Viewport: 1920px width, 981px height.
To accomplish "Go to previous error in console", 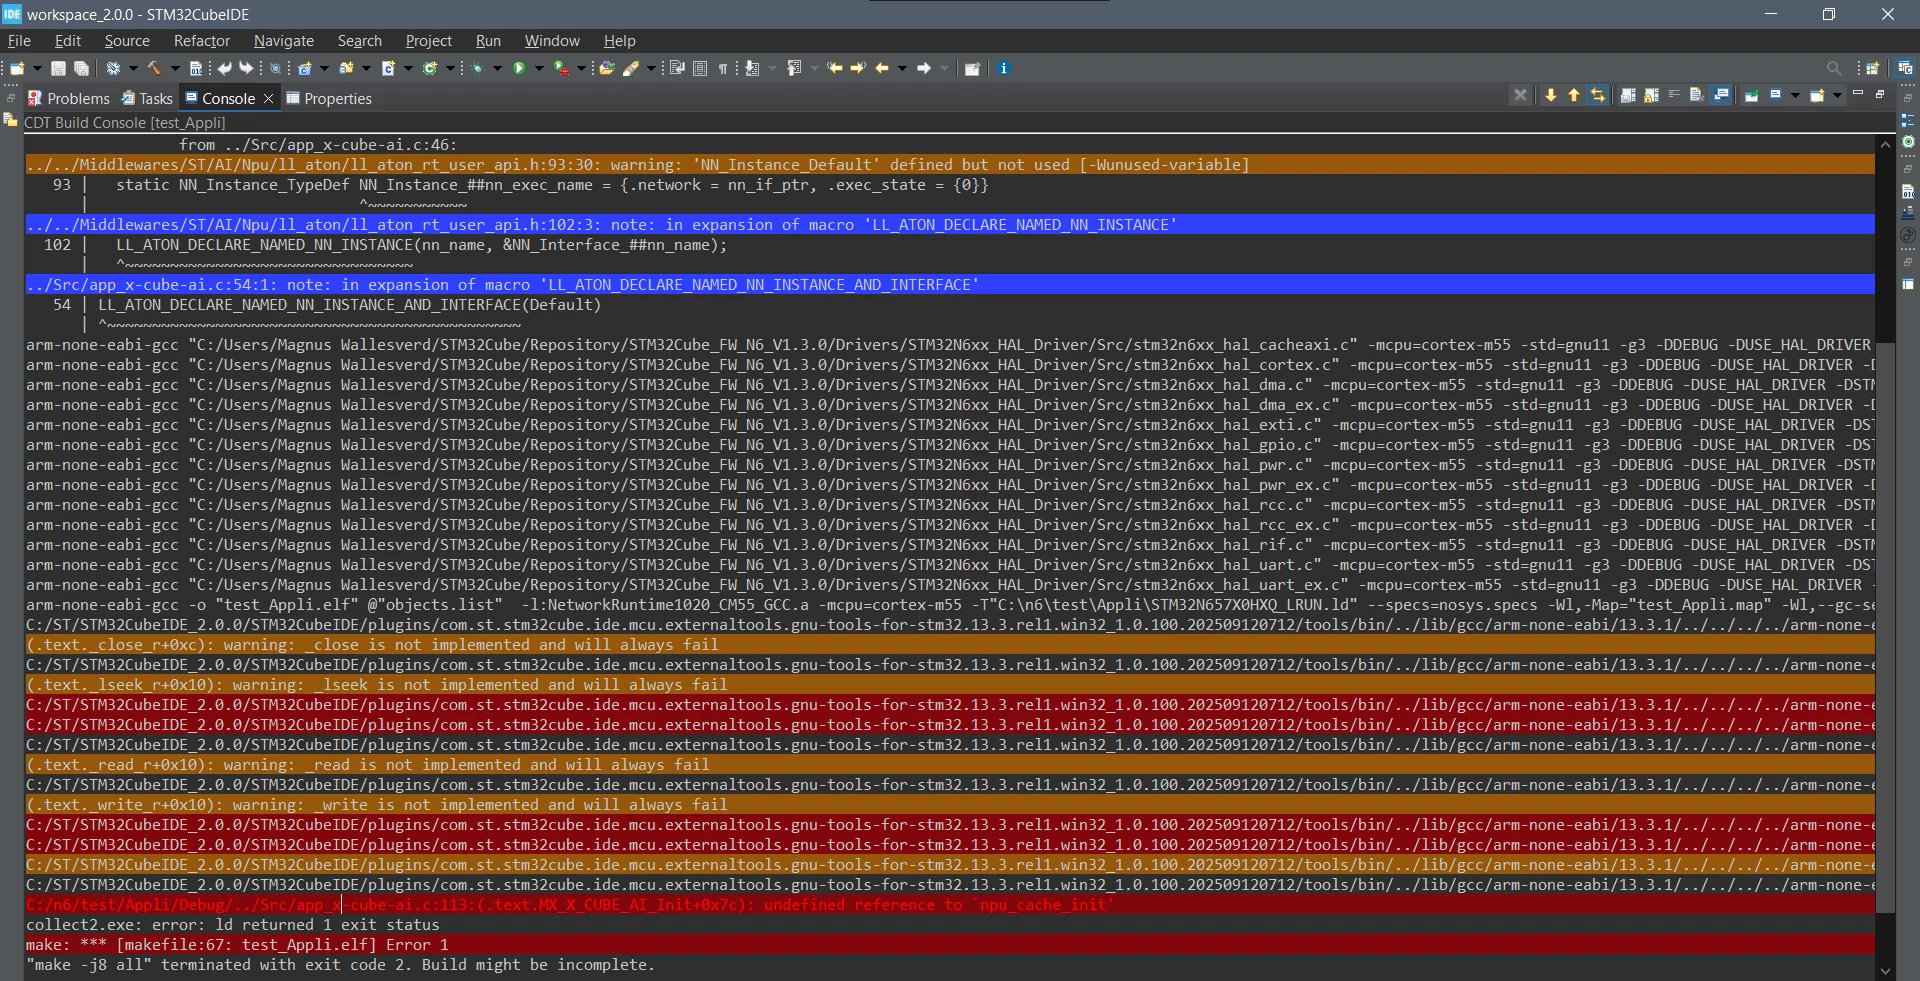I will click(1574, 95).
